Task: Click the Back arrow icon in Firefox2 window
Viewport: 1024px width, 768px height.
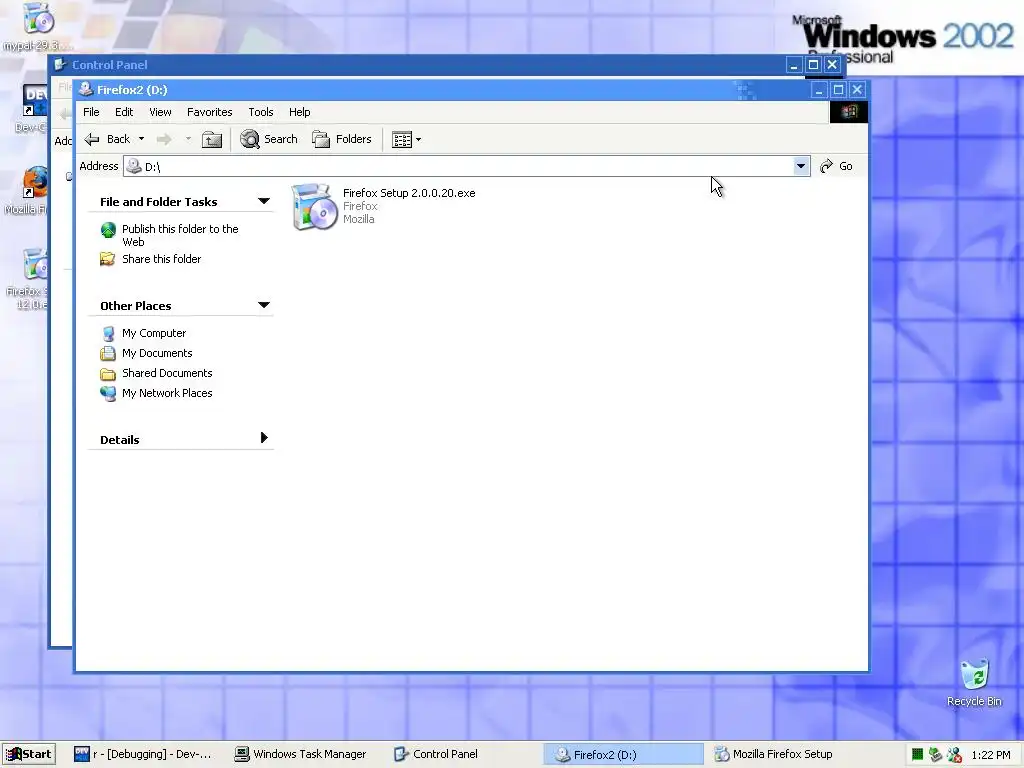Action: pyautogui.click(x=92, y=139)
